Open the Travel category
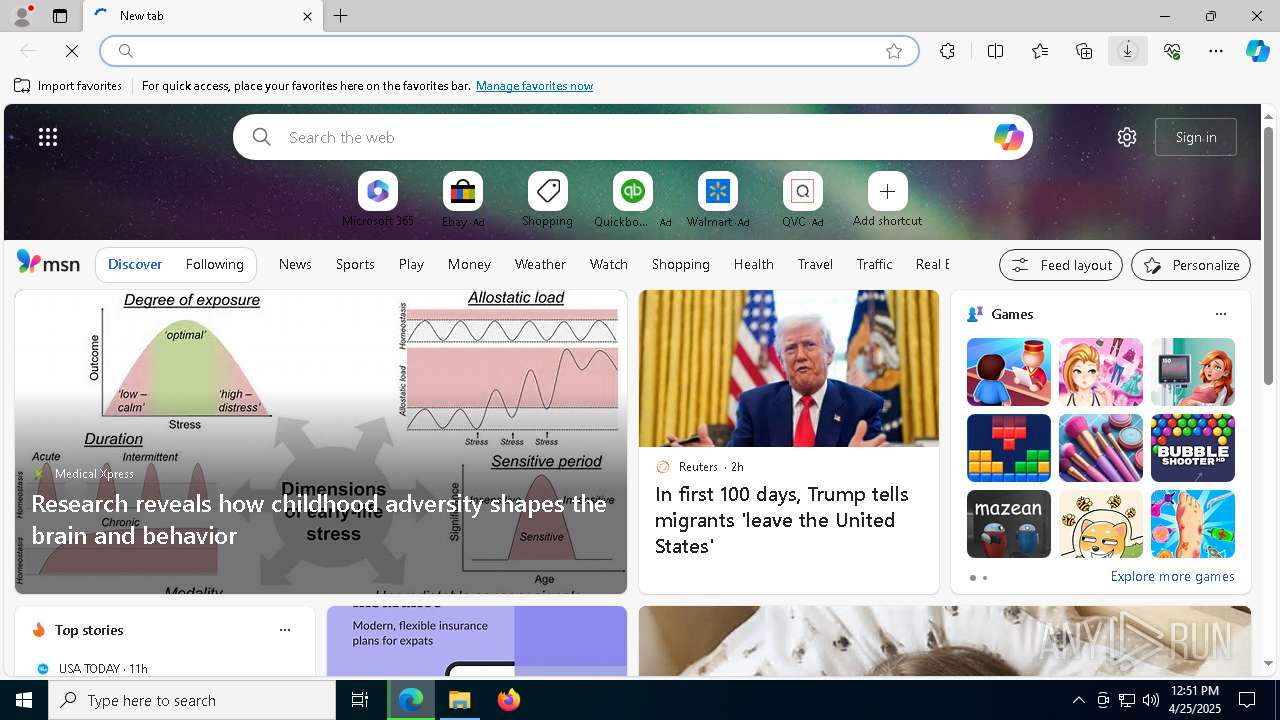This screenshot has height=720, width=1280. click(x=815, y=264)
